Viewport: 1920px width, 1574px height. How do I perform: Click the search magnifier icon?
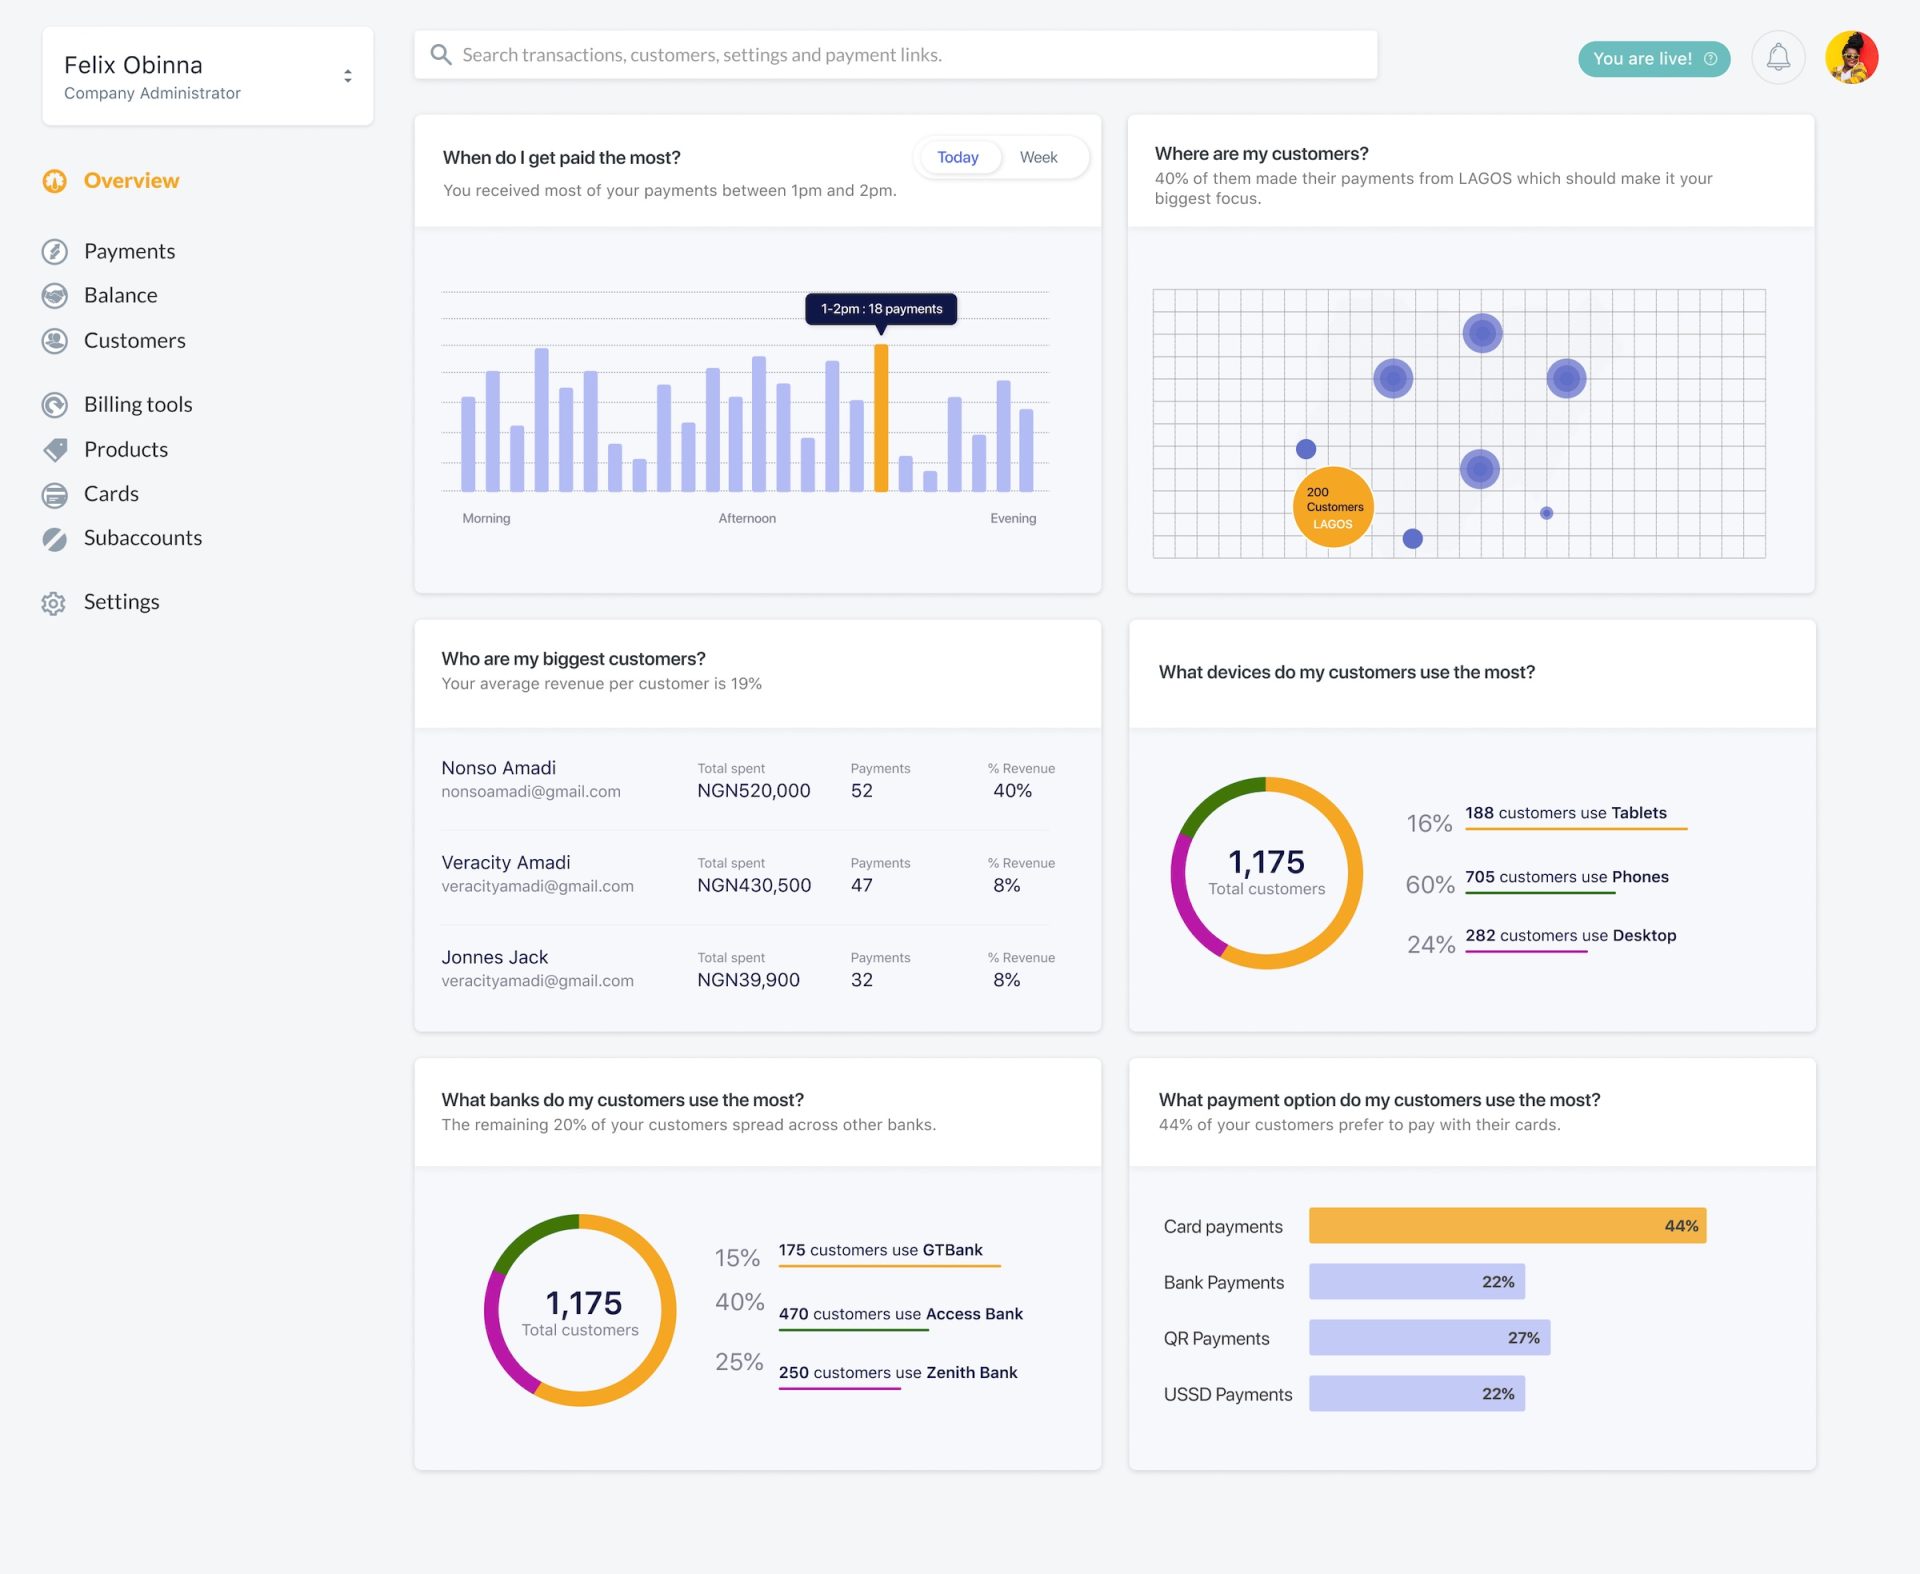pos(440,54)
